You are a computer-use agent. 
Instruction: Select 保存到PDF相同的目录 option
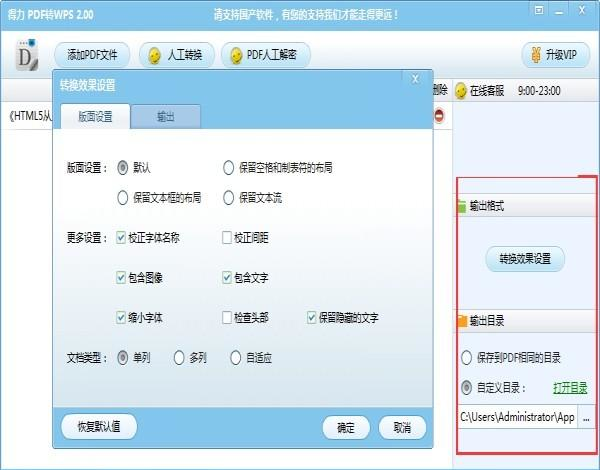pyautogui.click(x=466, y=358)
